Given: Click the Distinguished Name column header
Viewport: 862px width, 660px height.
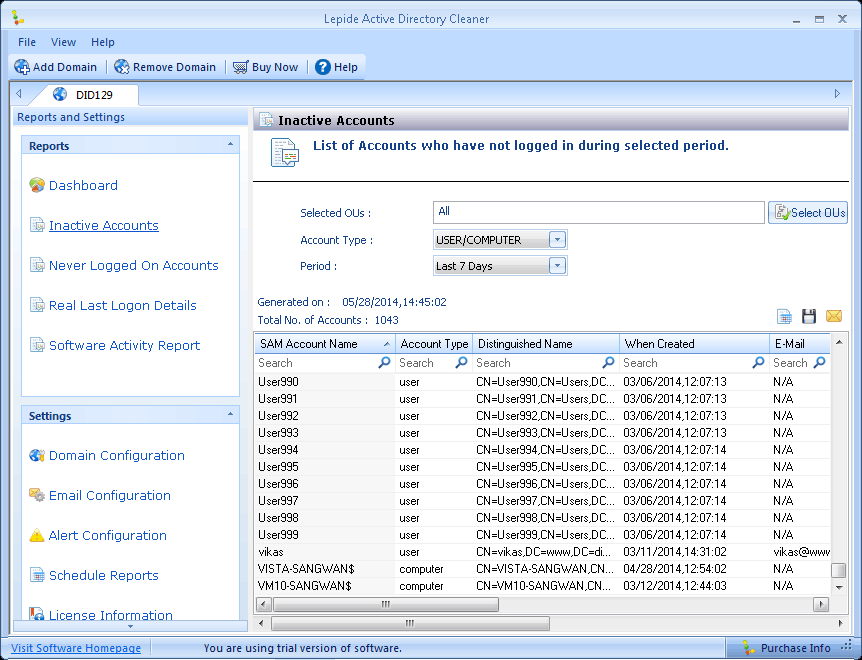Looking at the screenshot, I should point(546,344).
